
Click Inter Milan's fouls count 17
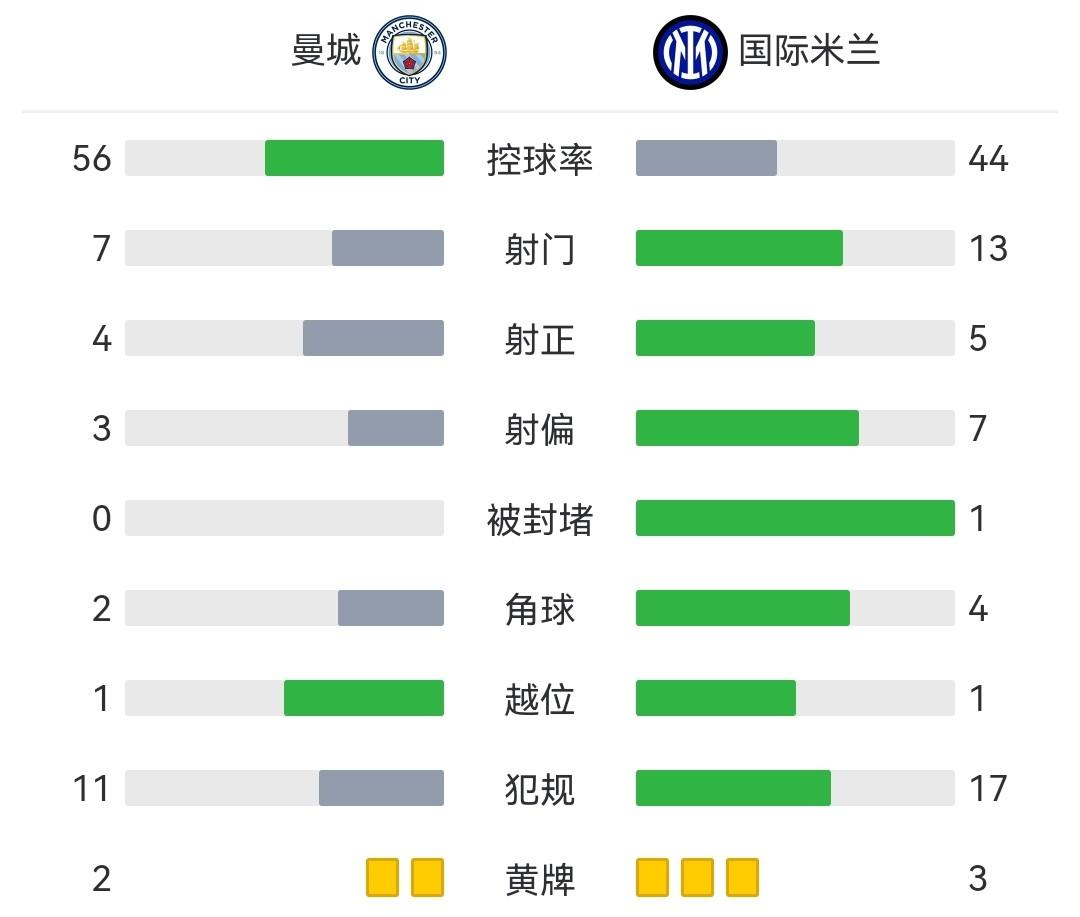tap(988, 789)
